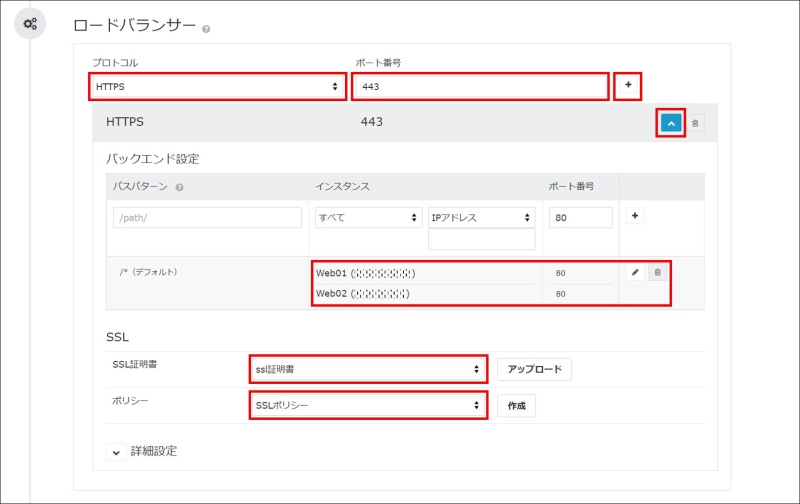The height and width of the screenshot is (504, 800).
Task: Click the アップロード button
Action: (x=534, y=369)
